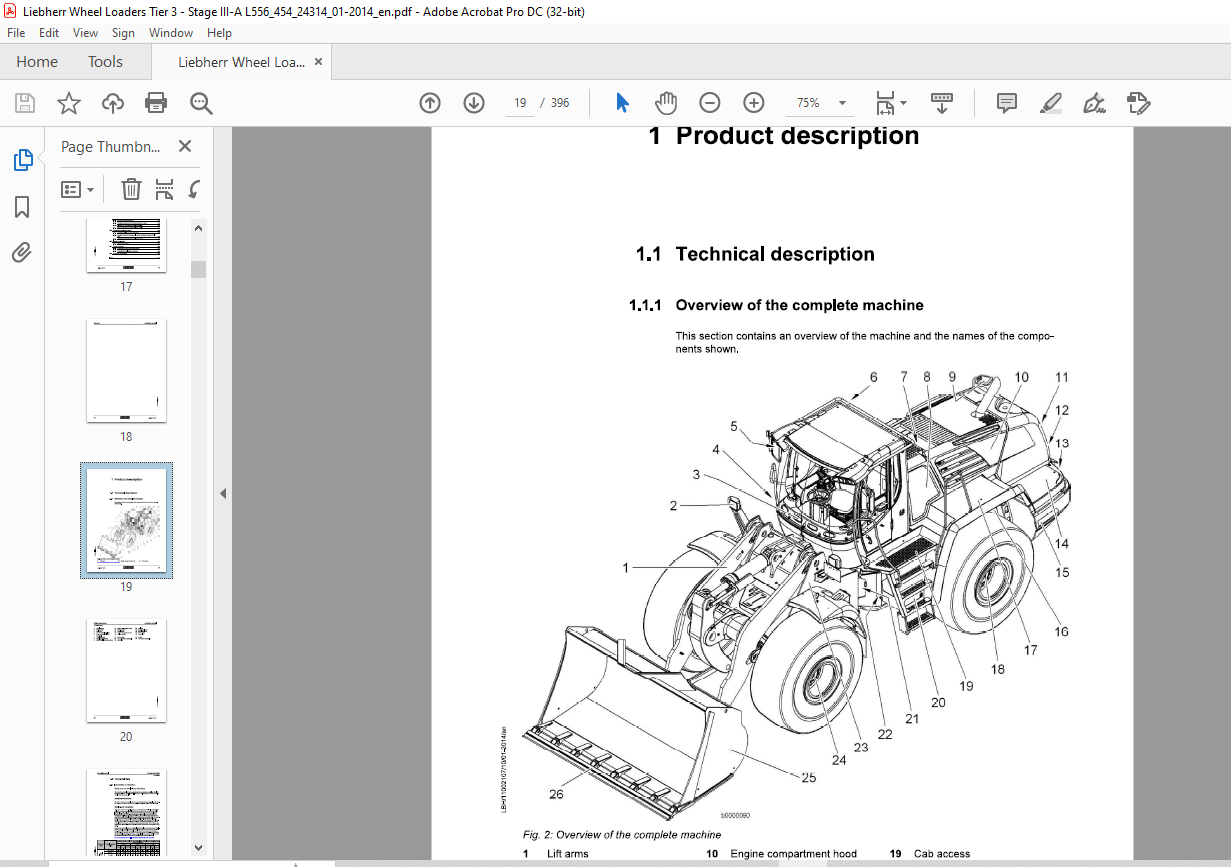Print the document with the printer icon
Viewport: 1231px width, 867px height.
click(x=156, y=103)
